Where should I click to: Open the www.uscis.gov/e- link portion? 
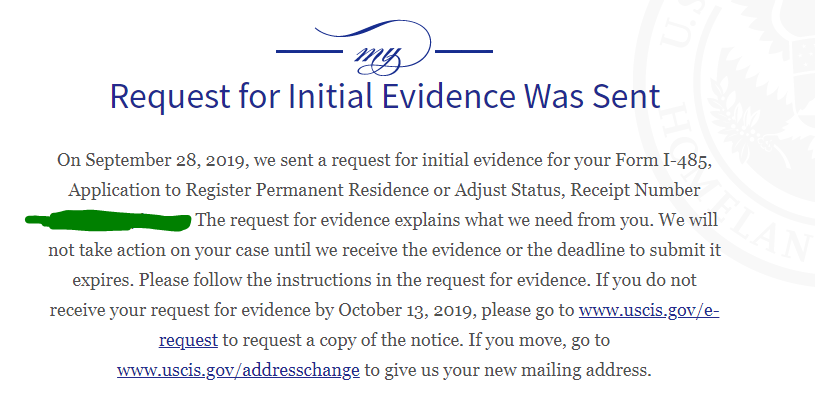[649, 310]
